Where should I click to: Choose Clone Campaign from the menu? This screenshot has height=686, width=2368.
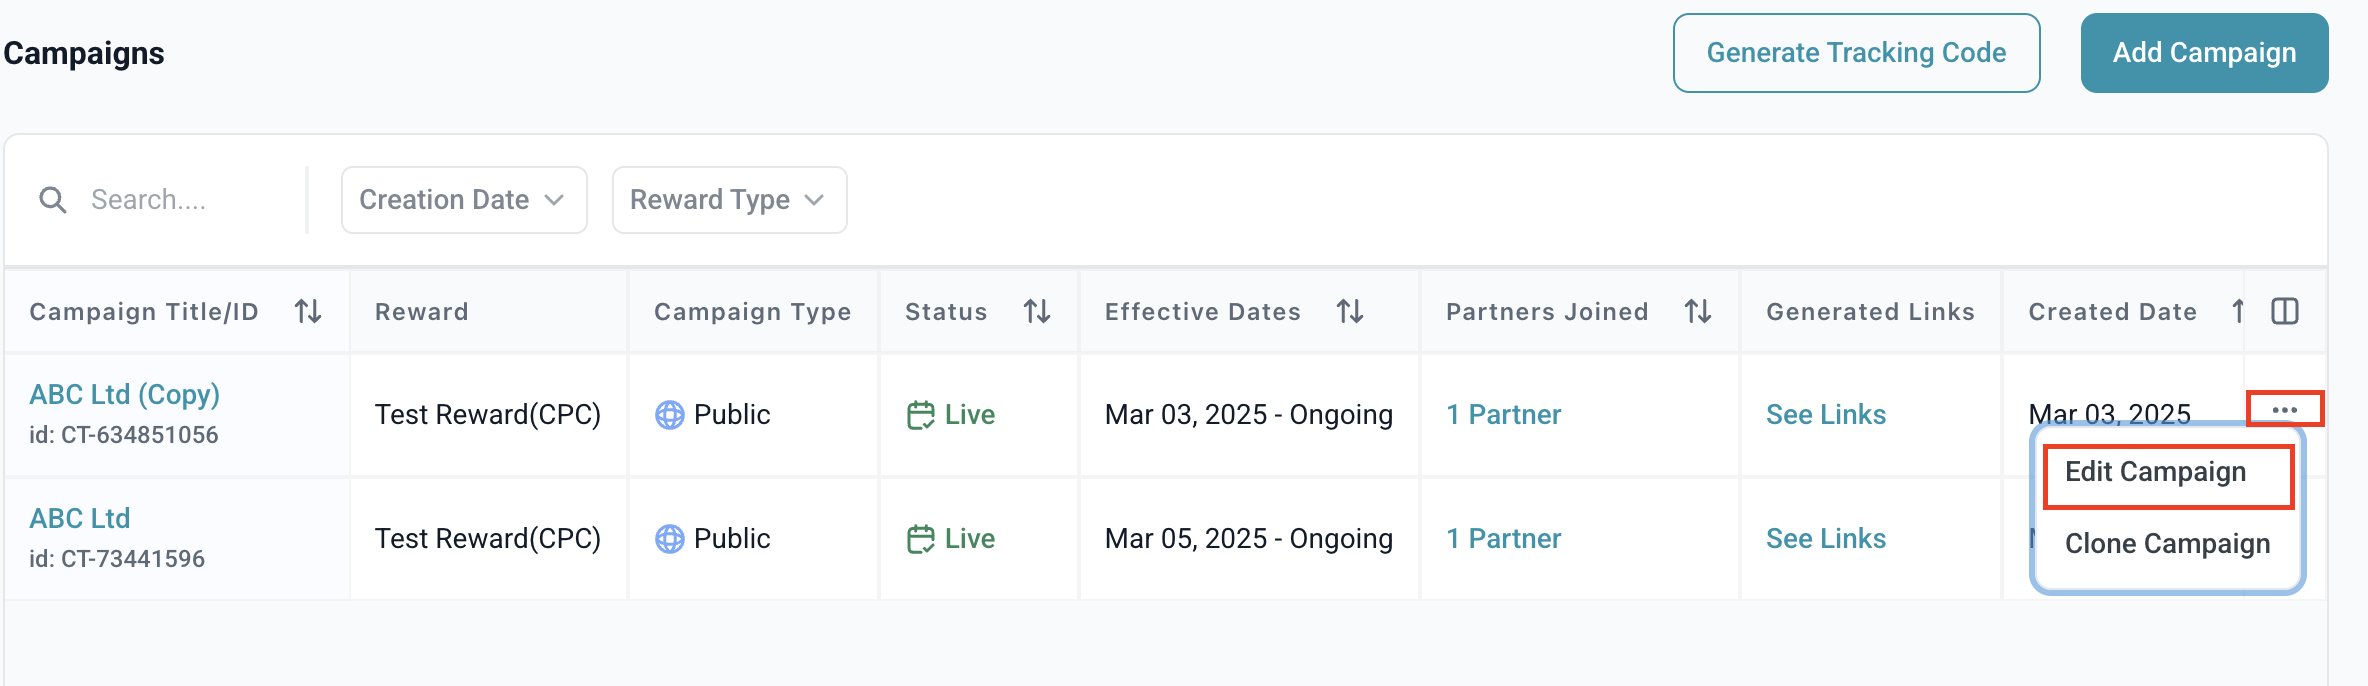click(2168, 544)
